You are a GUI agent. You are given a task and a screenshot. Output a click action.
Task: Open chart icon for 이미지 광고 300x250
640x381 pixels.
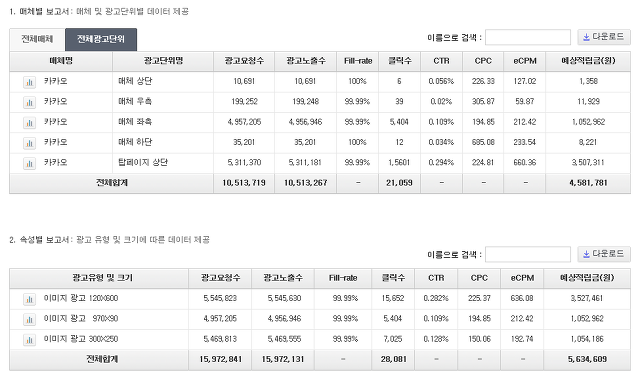(29, 340)
